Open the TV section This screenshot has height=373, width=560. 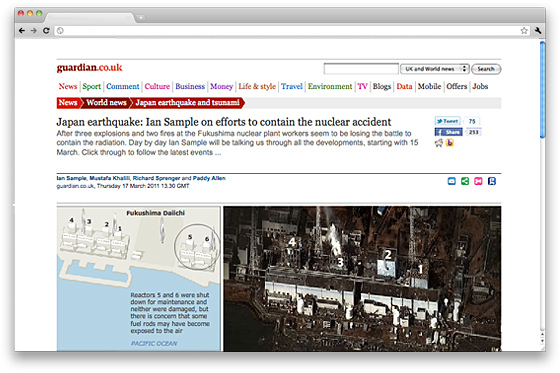tap(362, 86)
